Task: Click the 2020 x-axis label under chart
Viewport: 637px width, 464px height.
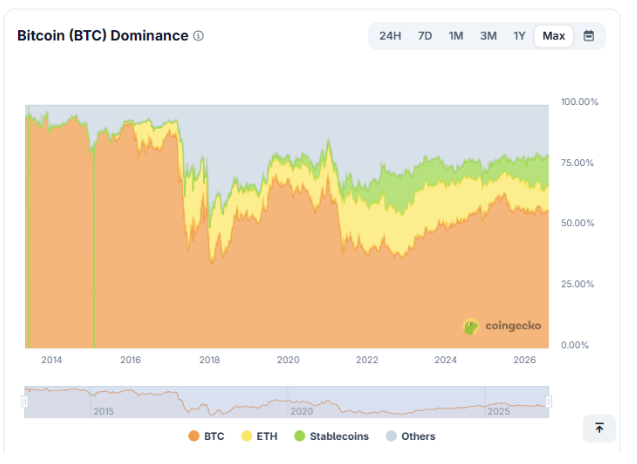Action: click(288, 360)
